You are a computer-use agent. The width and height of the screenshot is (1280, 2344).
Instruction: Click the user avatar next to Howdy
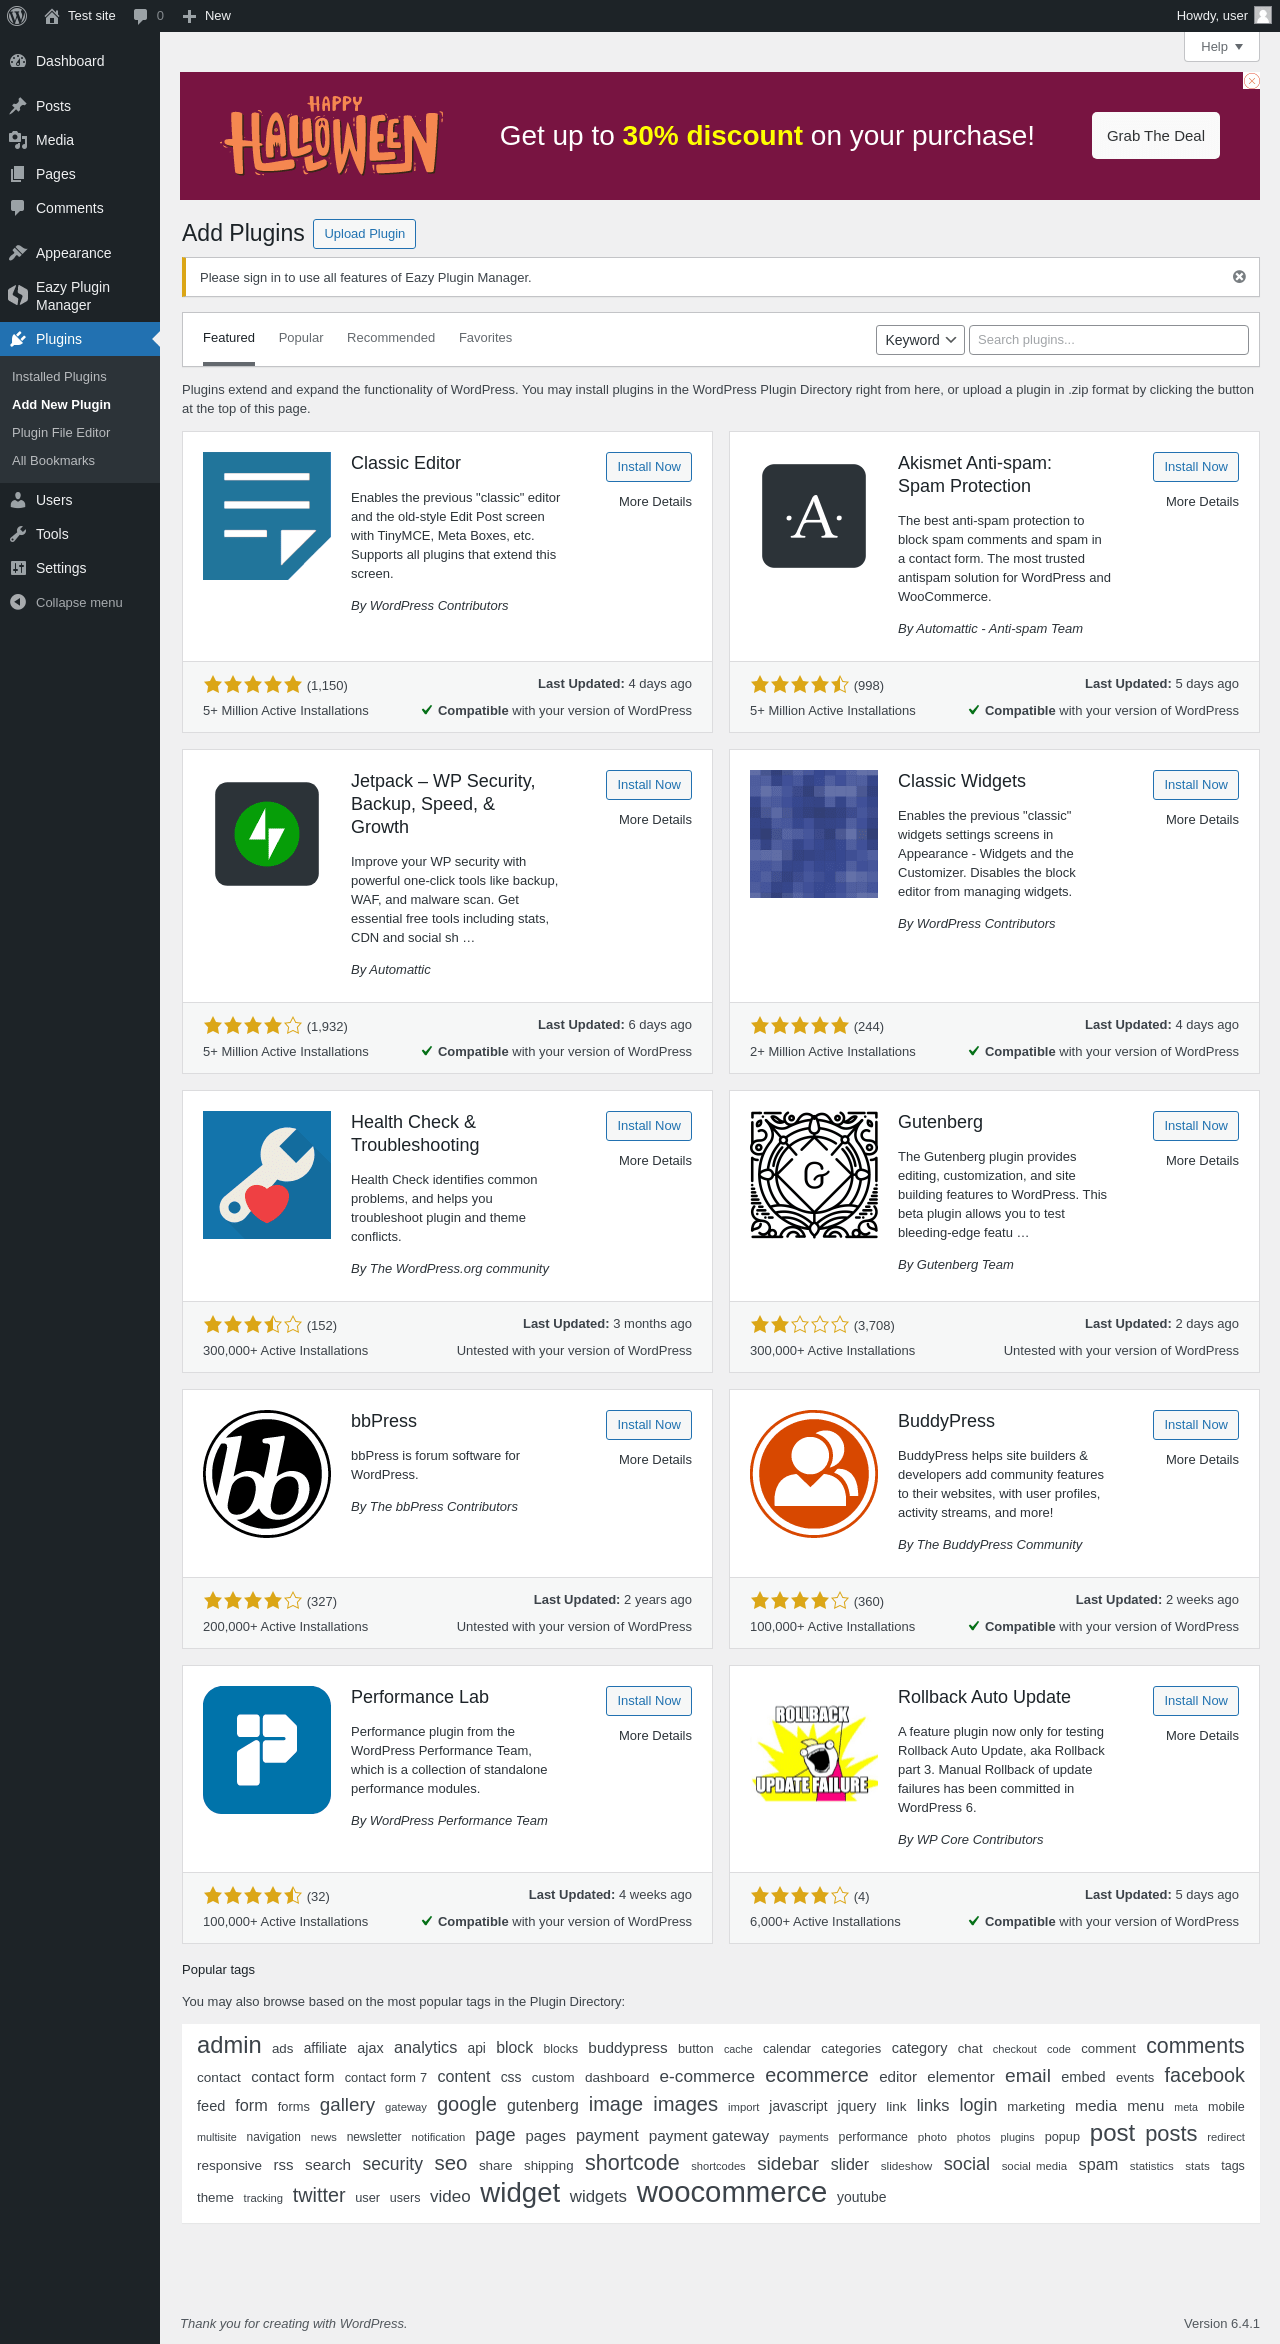[x=1263, y=15]
